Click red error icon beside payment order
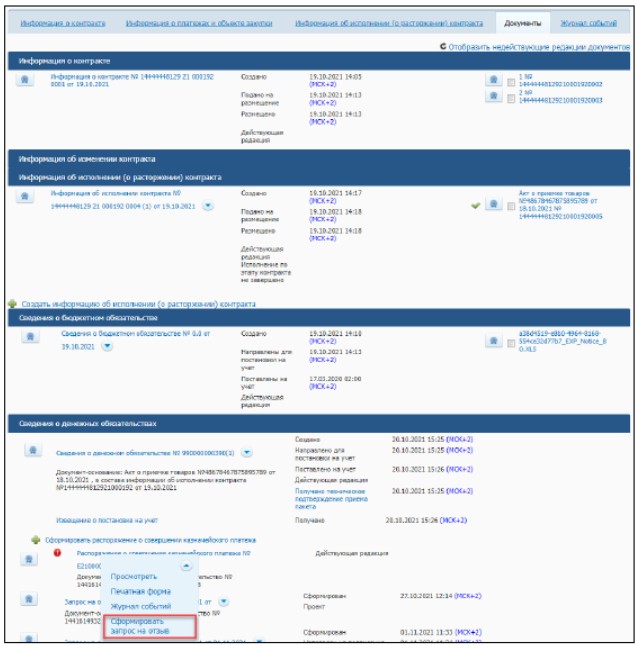Screen dimensions: 637x645 [x=57, y=553]
